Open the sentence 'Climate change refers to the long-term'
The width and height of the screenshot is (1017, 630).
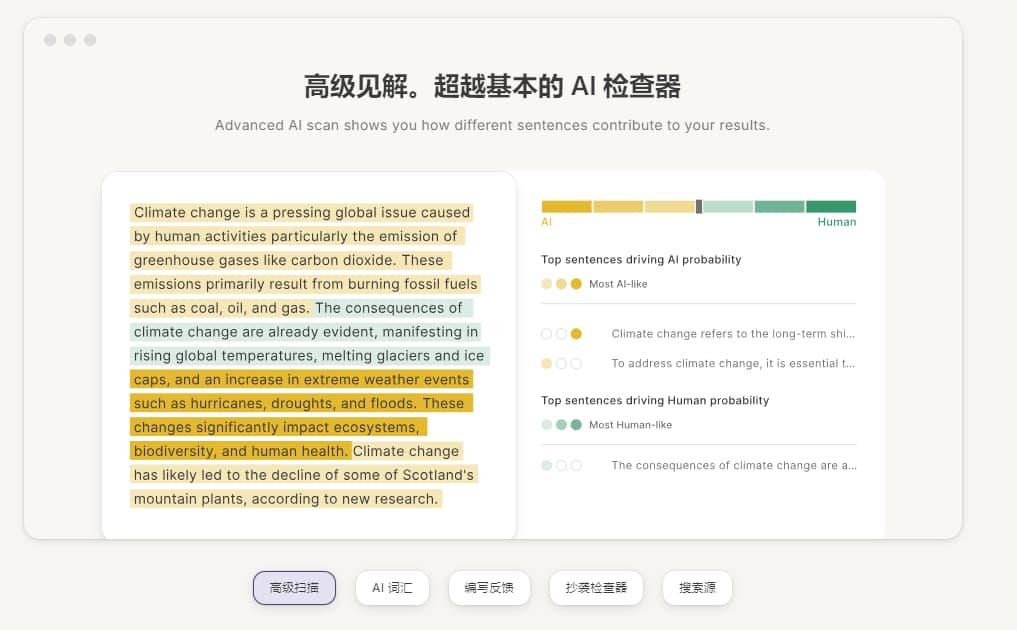point(733,334)
